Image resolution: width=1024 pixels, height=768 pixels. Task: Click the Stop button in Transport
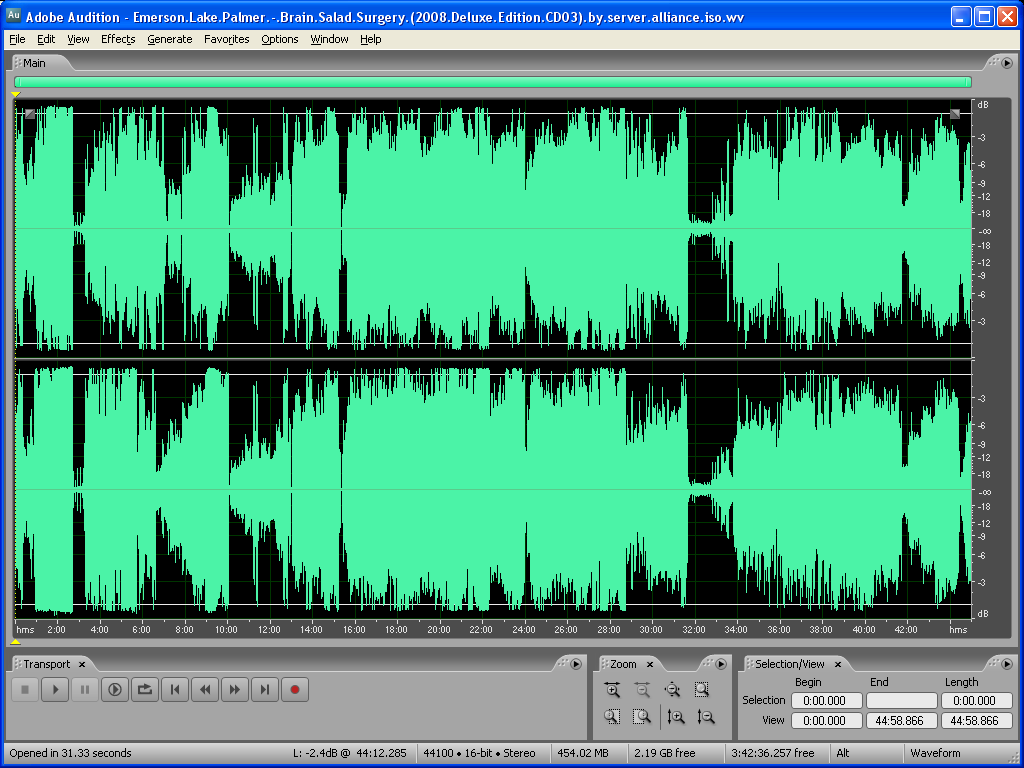(25, 690)
